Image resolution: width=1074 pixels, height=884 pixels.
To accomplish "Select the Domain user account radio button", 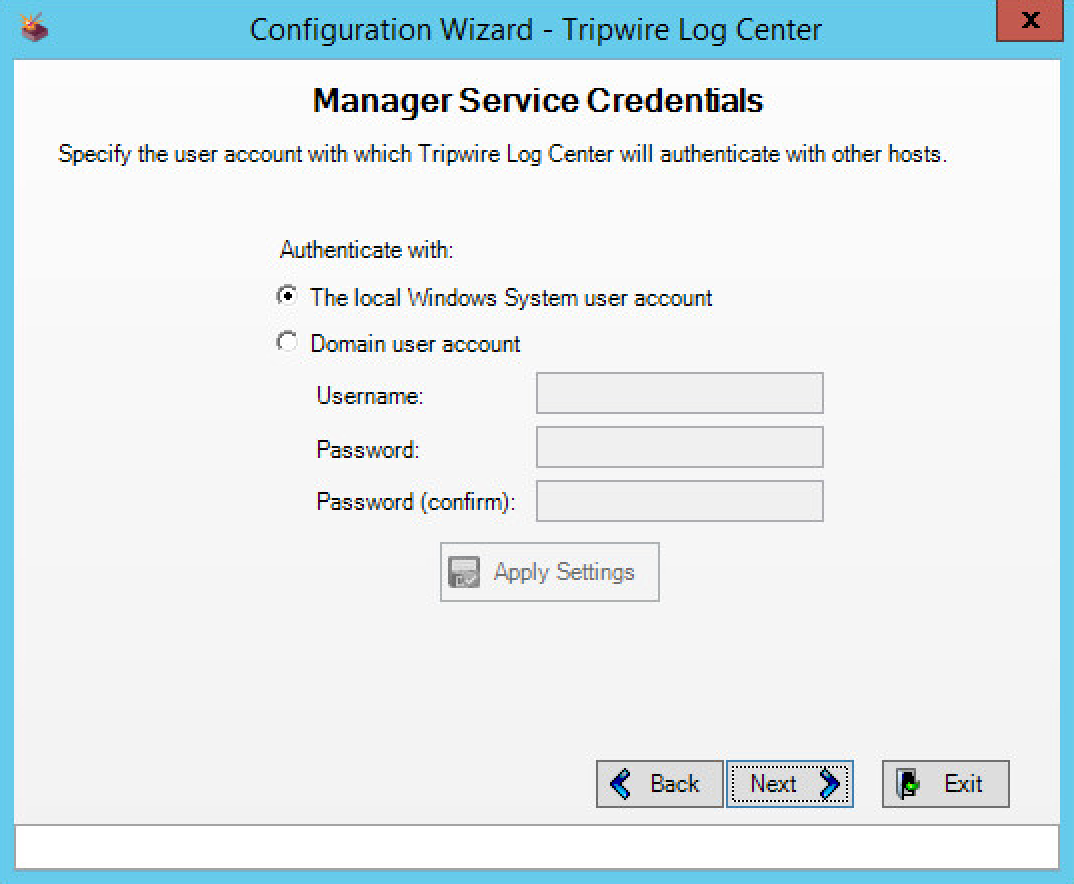I will 287,343.
